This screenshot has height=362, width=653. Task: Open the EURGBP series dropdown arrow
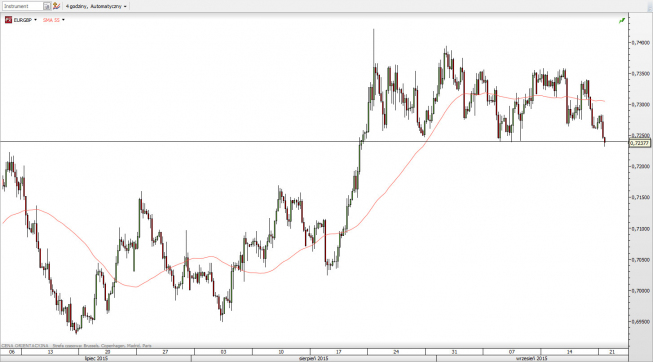[35, 20]
